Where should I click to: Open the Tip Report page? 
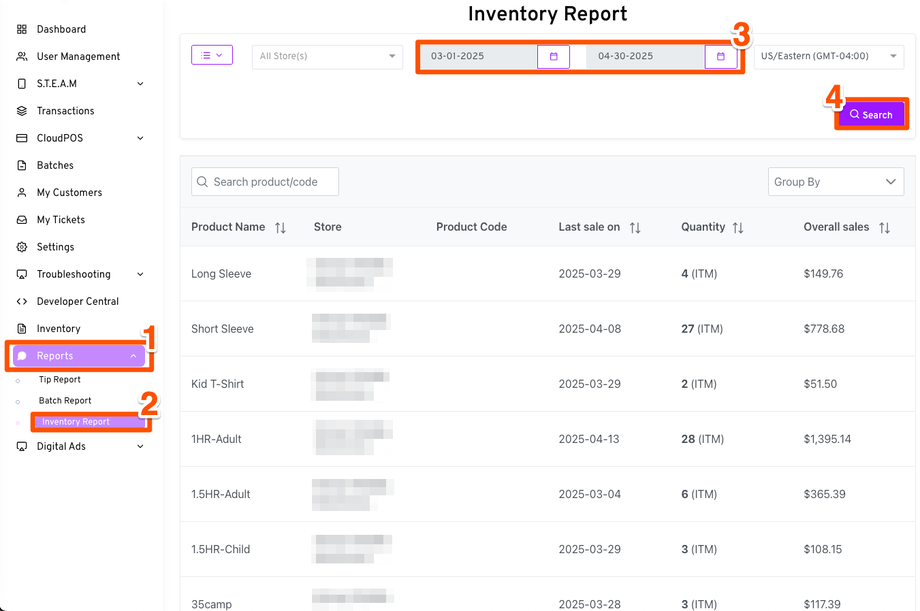pos(60,380)
